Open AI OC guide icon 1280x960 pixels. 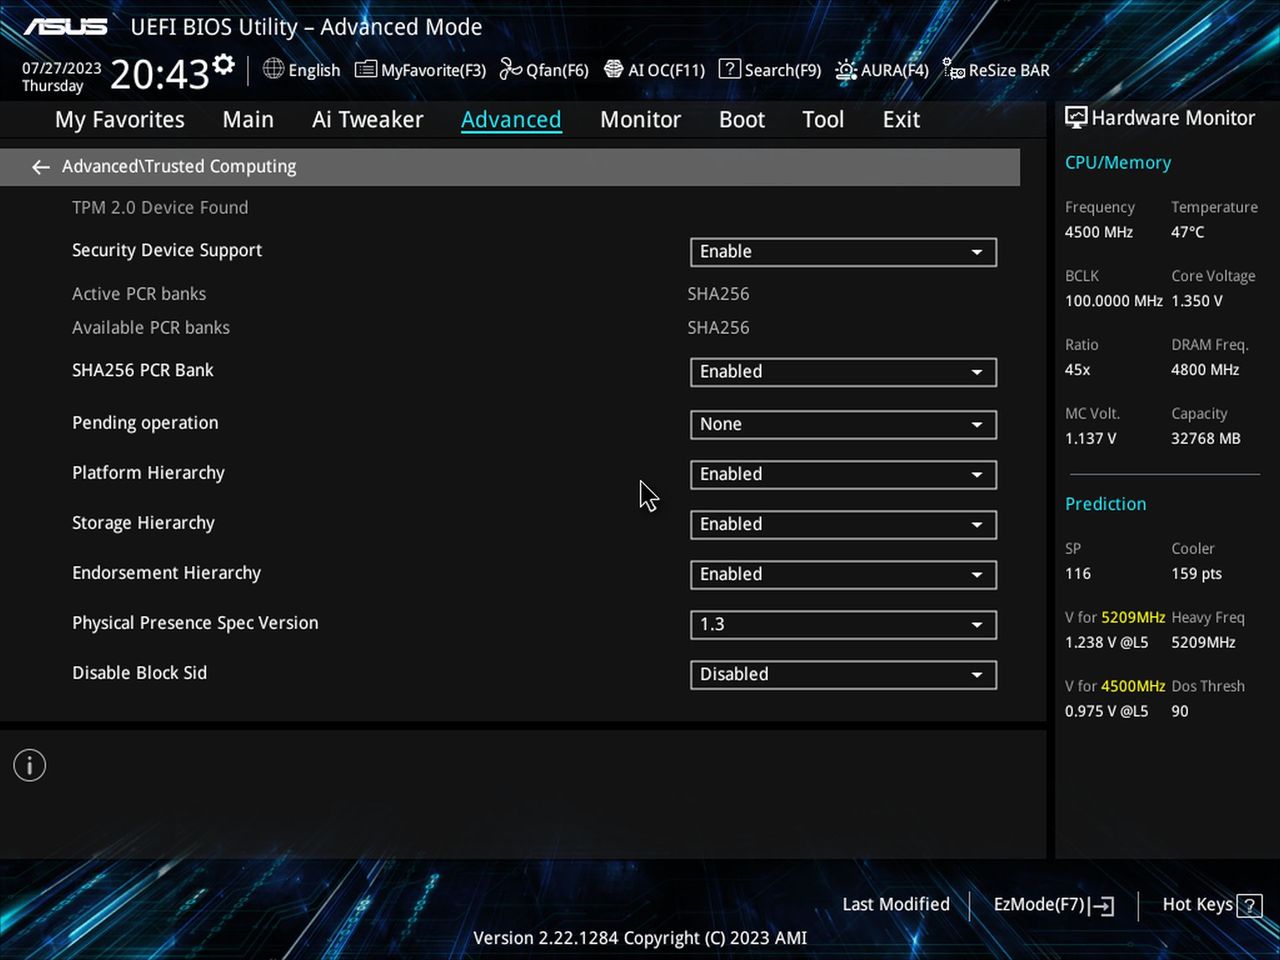click(614, 68)
